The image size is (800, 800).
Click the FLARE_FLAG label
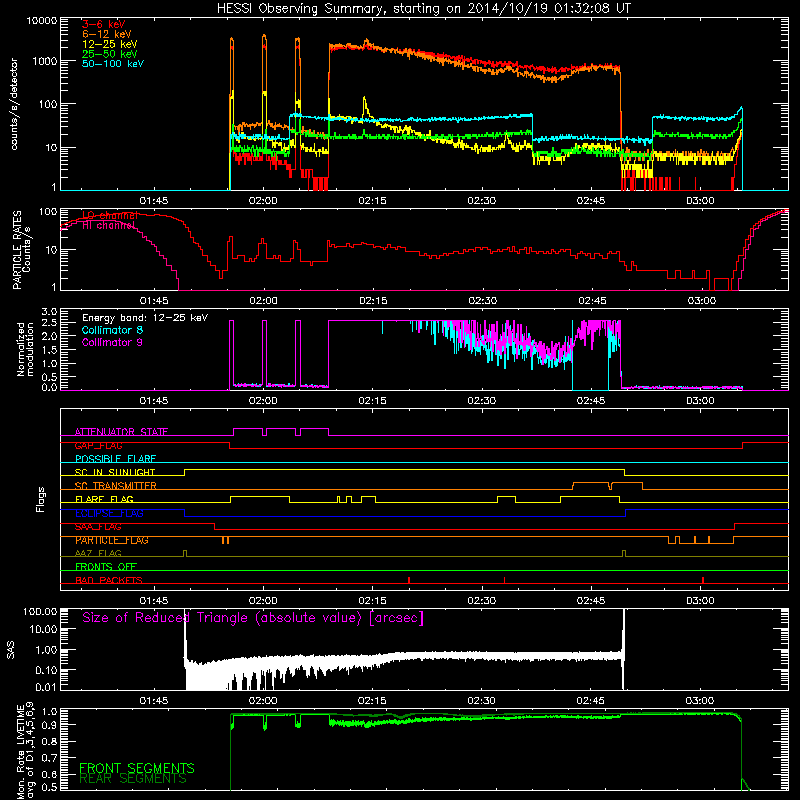coord(104,499)
